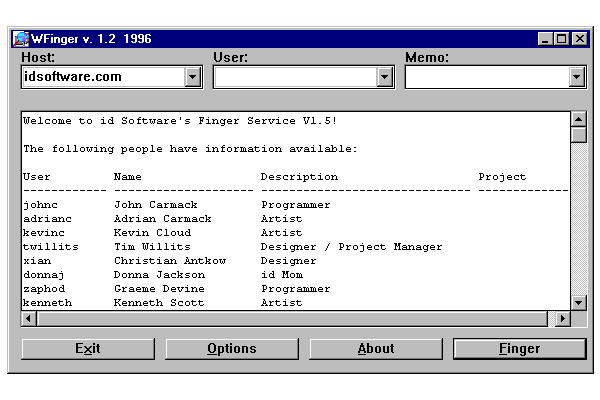Image resolution: width=600 pixels, height=400 pixels.
Task: Click the WFinger title bar app icon
Action: click(x=21, y=39)
